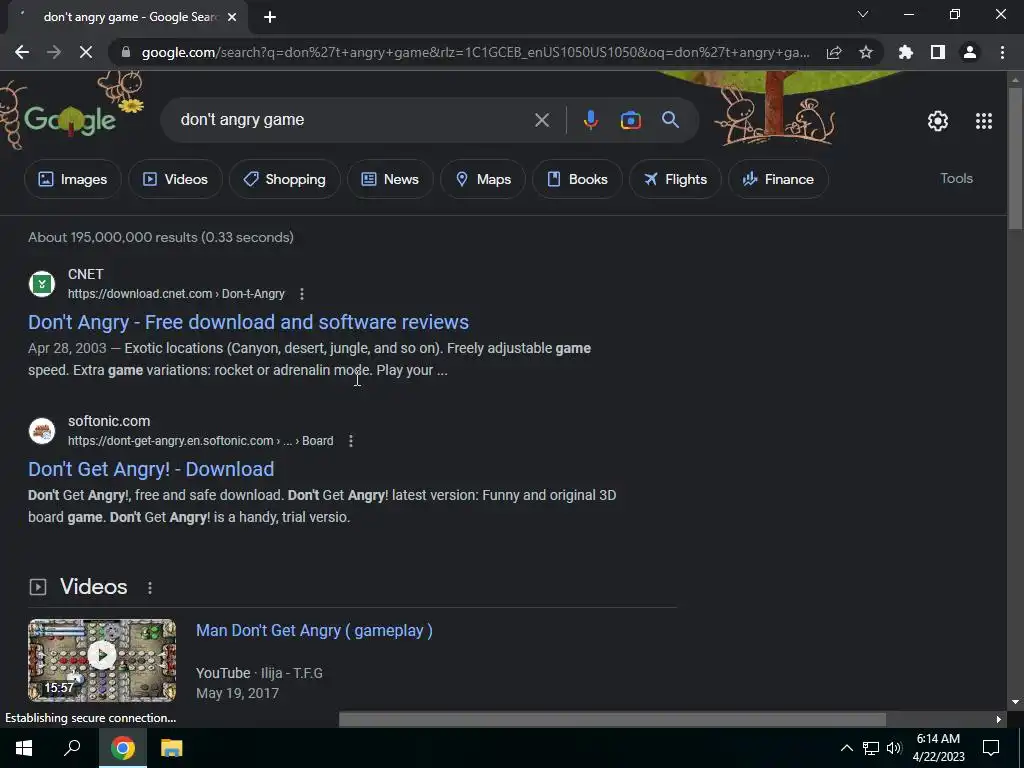Image resolution: width=1024 pixels, height=768 pixels.
Task: View site info padlock icon
Action: 126,52
